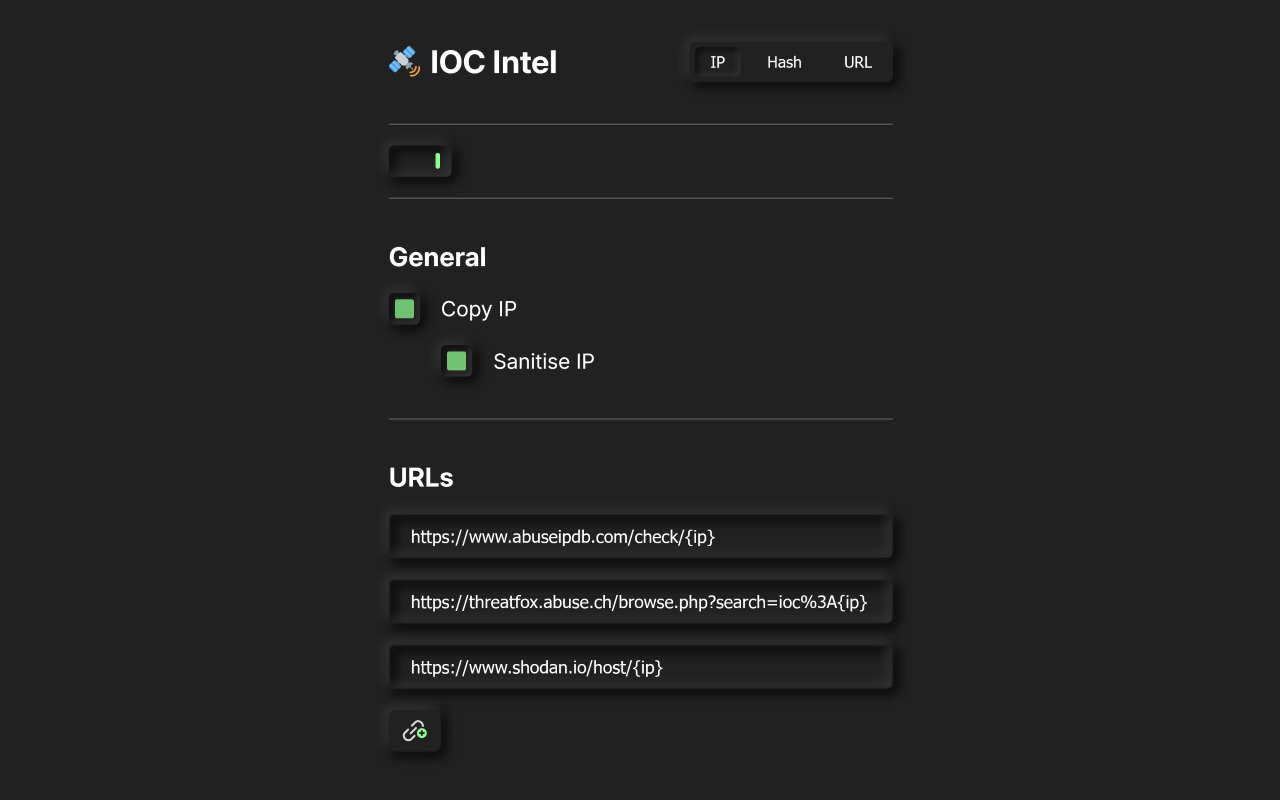Select the IP tab
The width and height of the screenshot is (1280, 800).
click(x=717, y=62)
